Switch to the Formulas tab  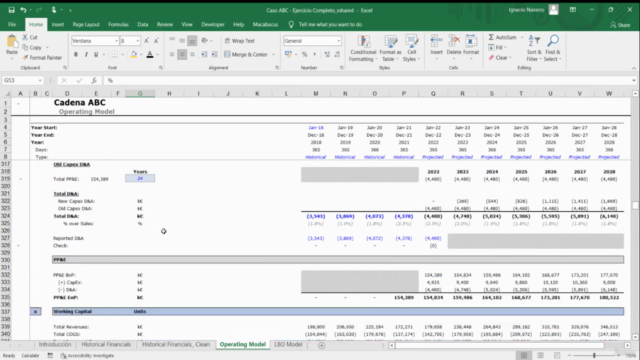[x=118, y=24]
